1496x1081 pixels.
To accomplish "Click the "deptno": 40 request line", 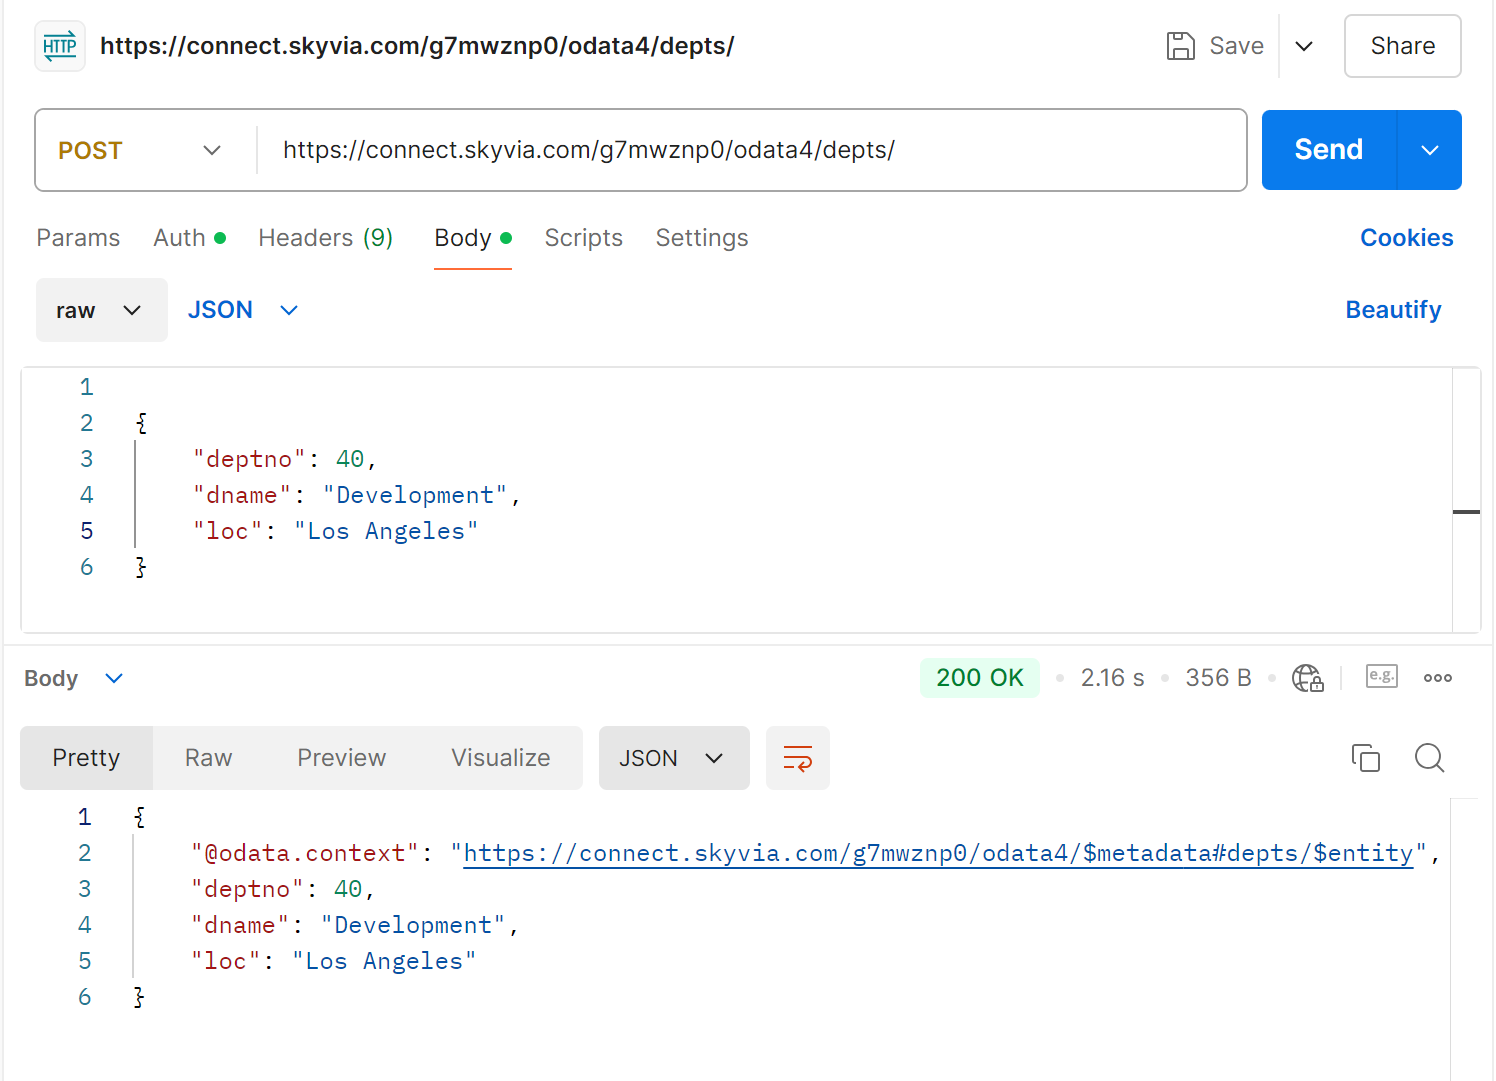I will click(x=284, y=459).
